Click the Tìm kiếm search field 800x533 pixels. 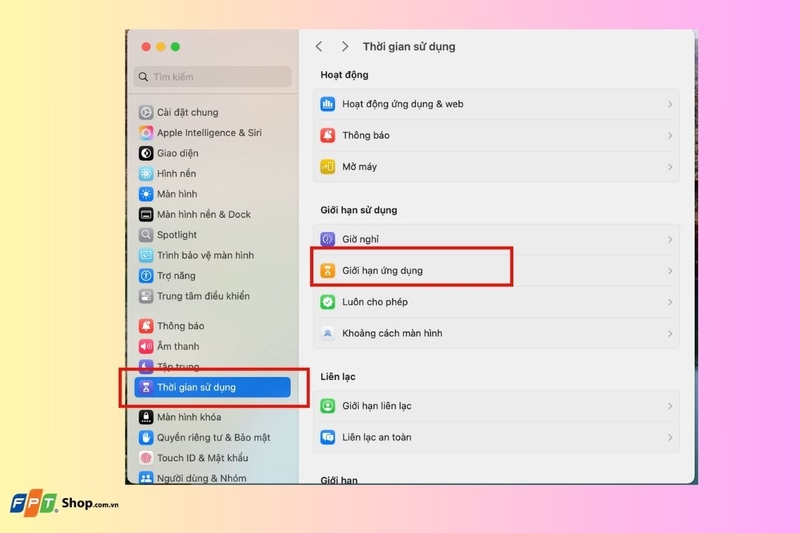(x=213, y=77)
